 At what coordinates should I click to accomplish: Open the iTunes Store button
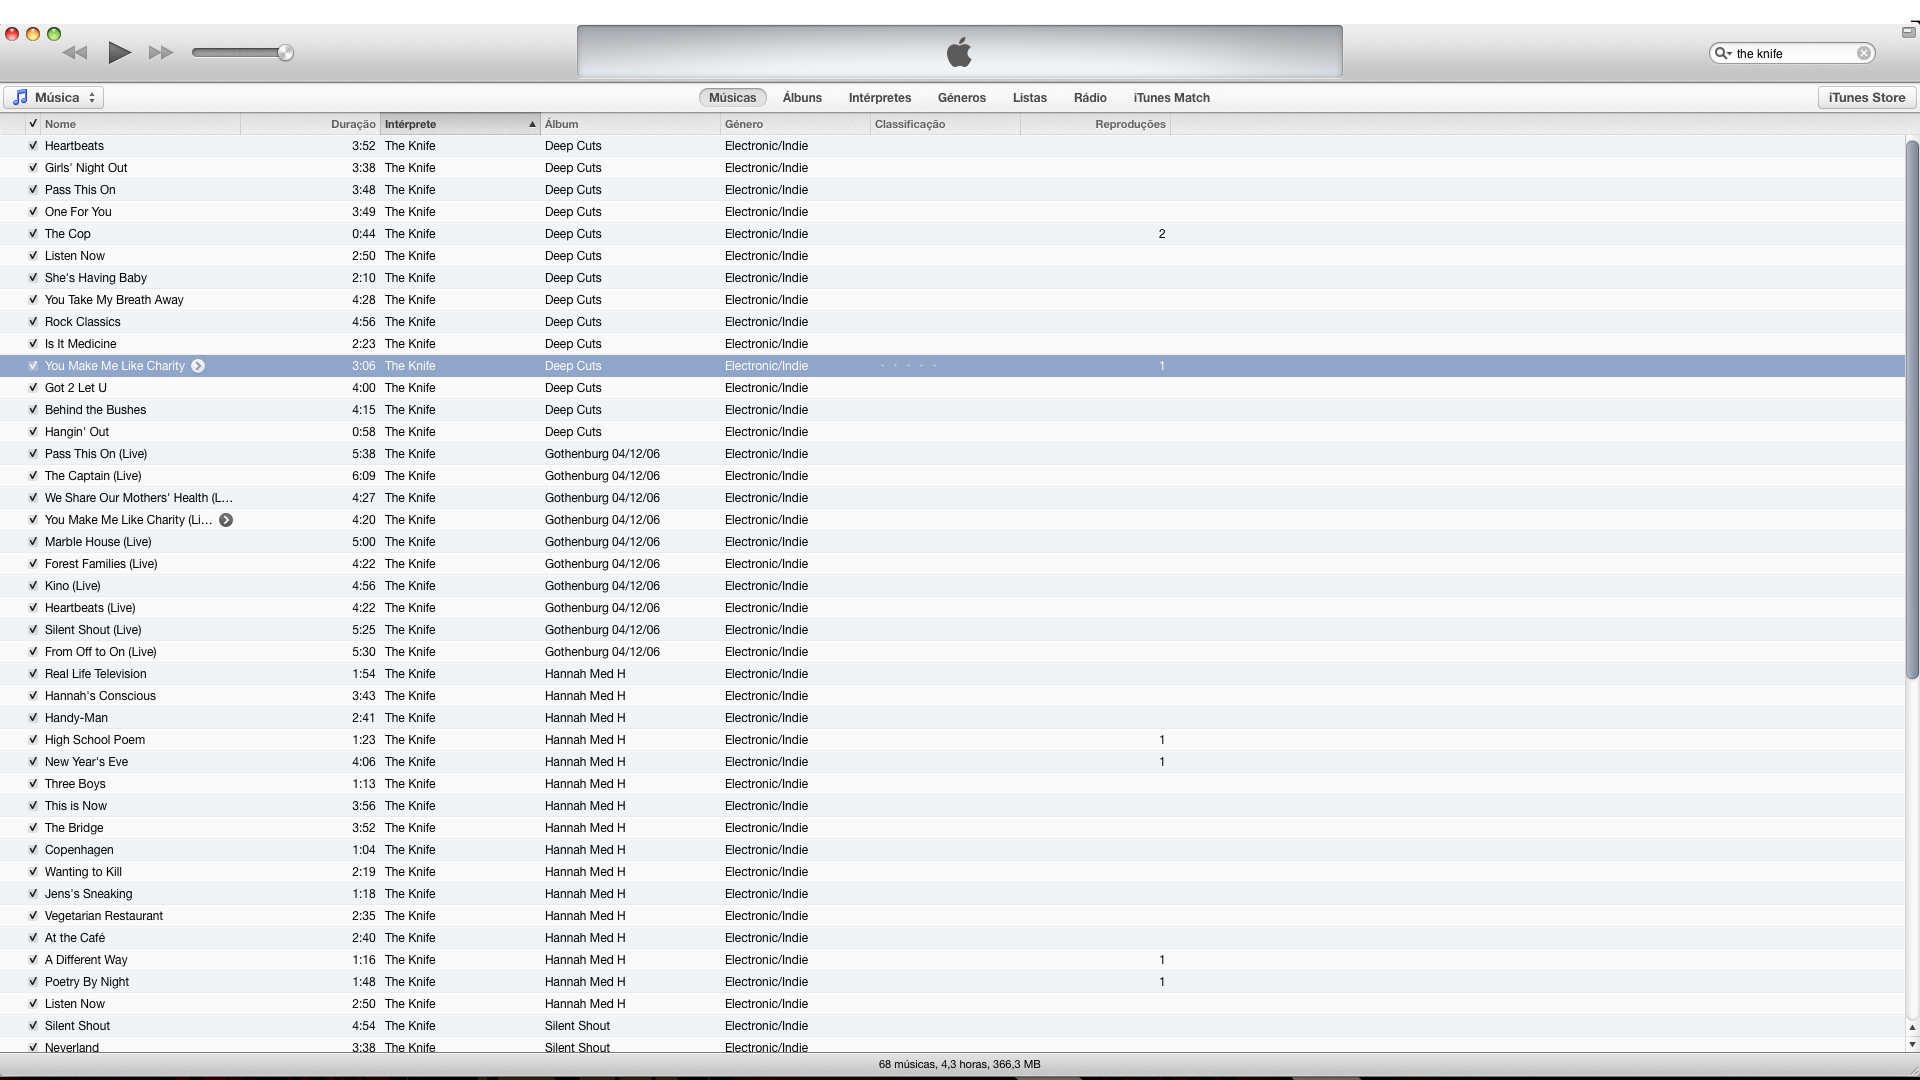pyautogui.click(x=1866, y=98)
